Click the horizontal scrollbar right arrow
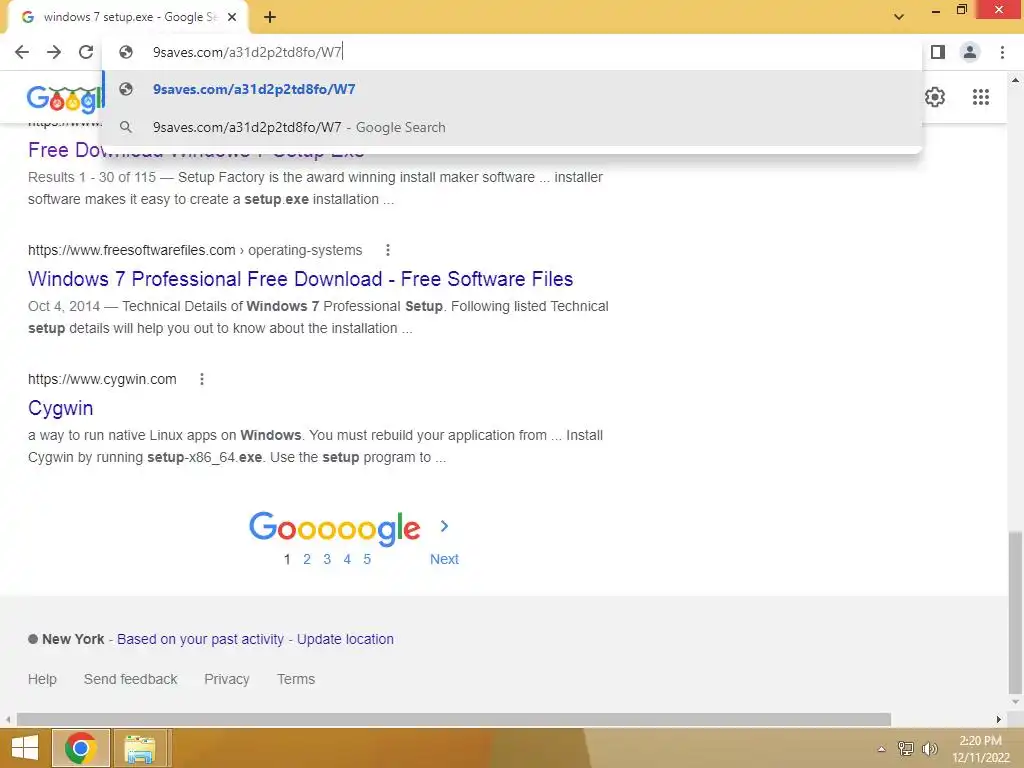The width and height of the screenshot is (1024, 768). [999, 720]
